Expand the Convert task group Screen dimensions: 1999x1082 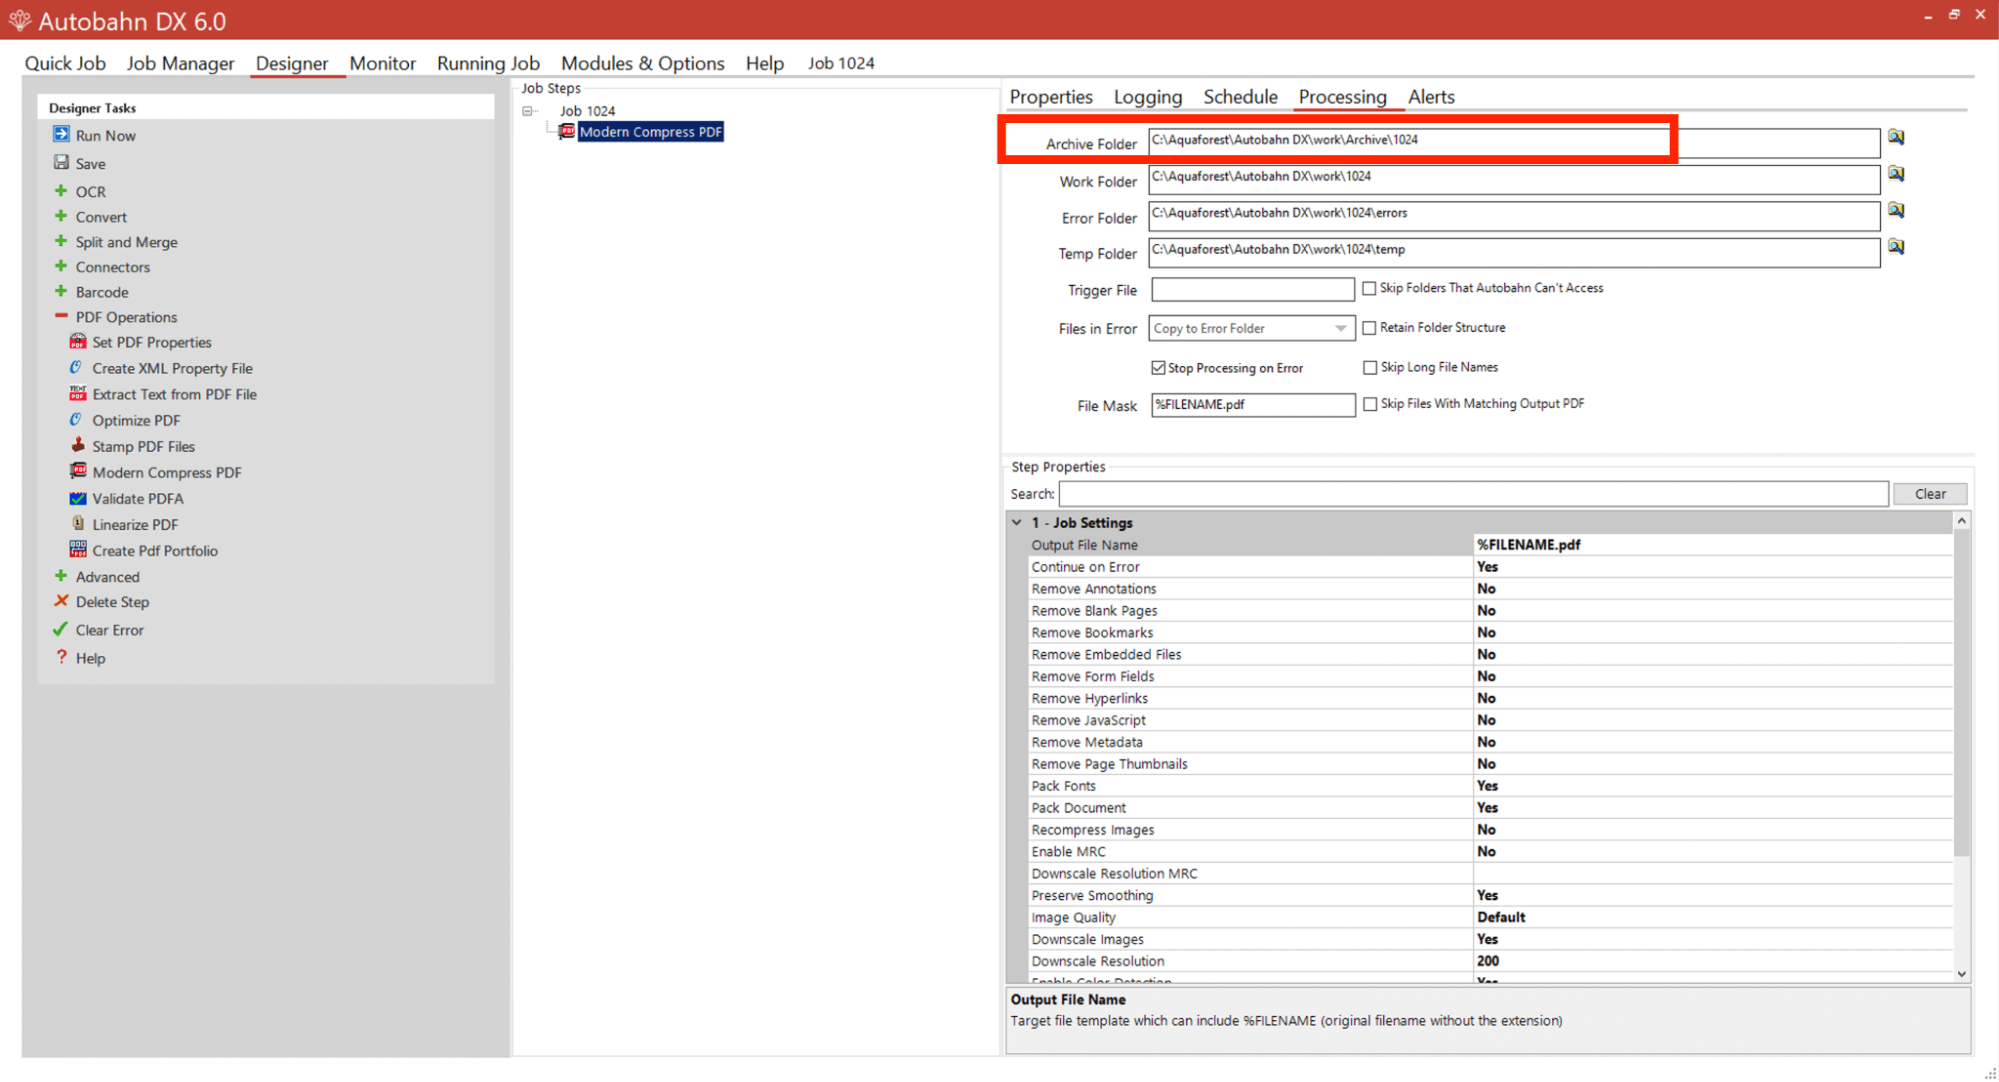click(61, 216)
